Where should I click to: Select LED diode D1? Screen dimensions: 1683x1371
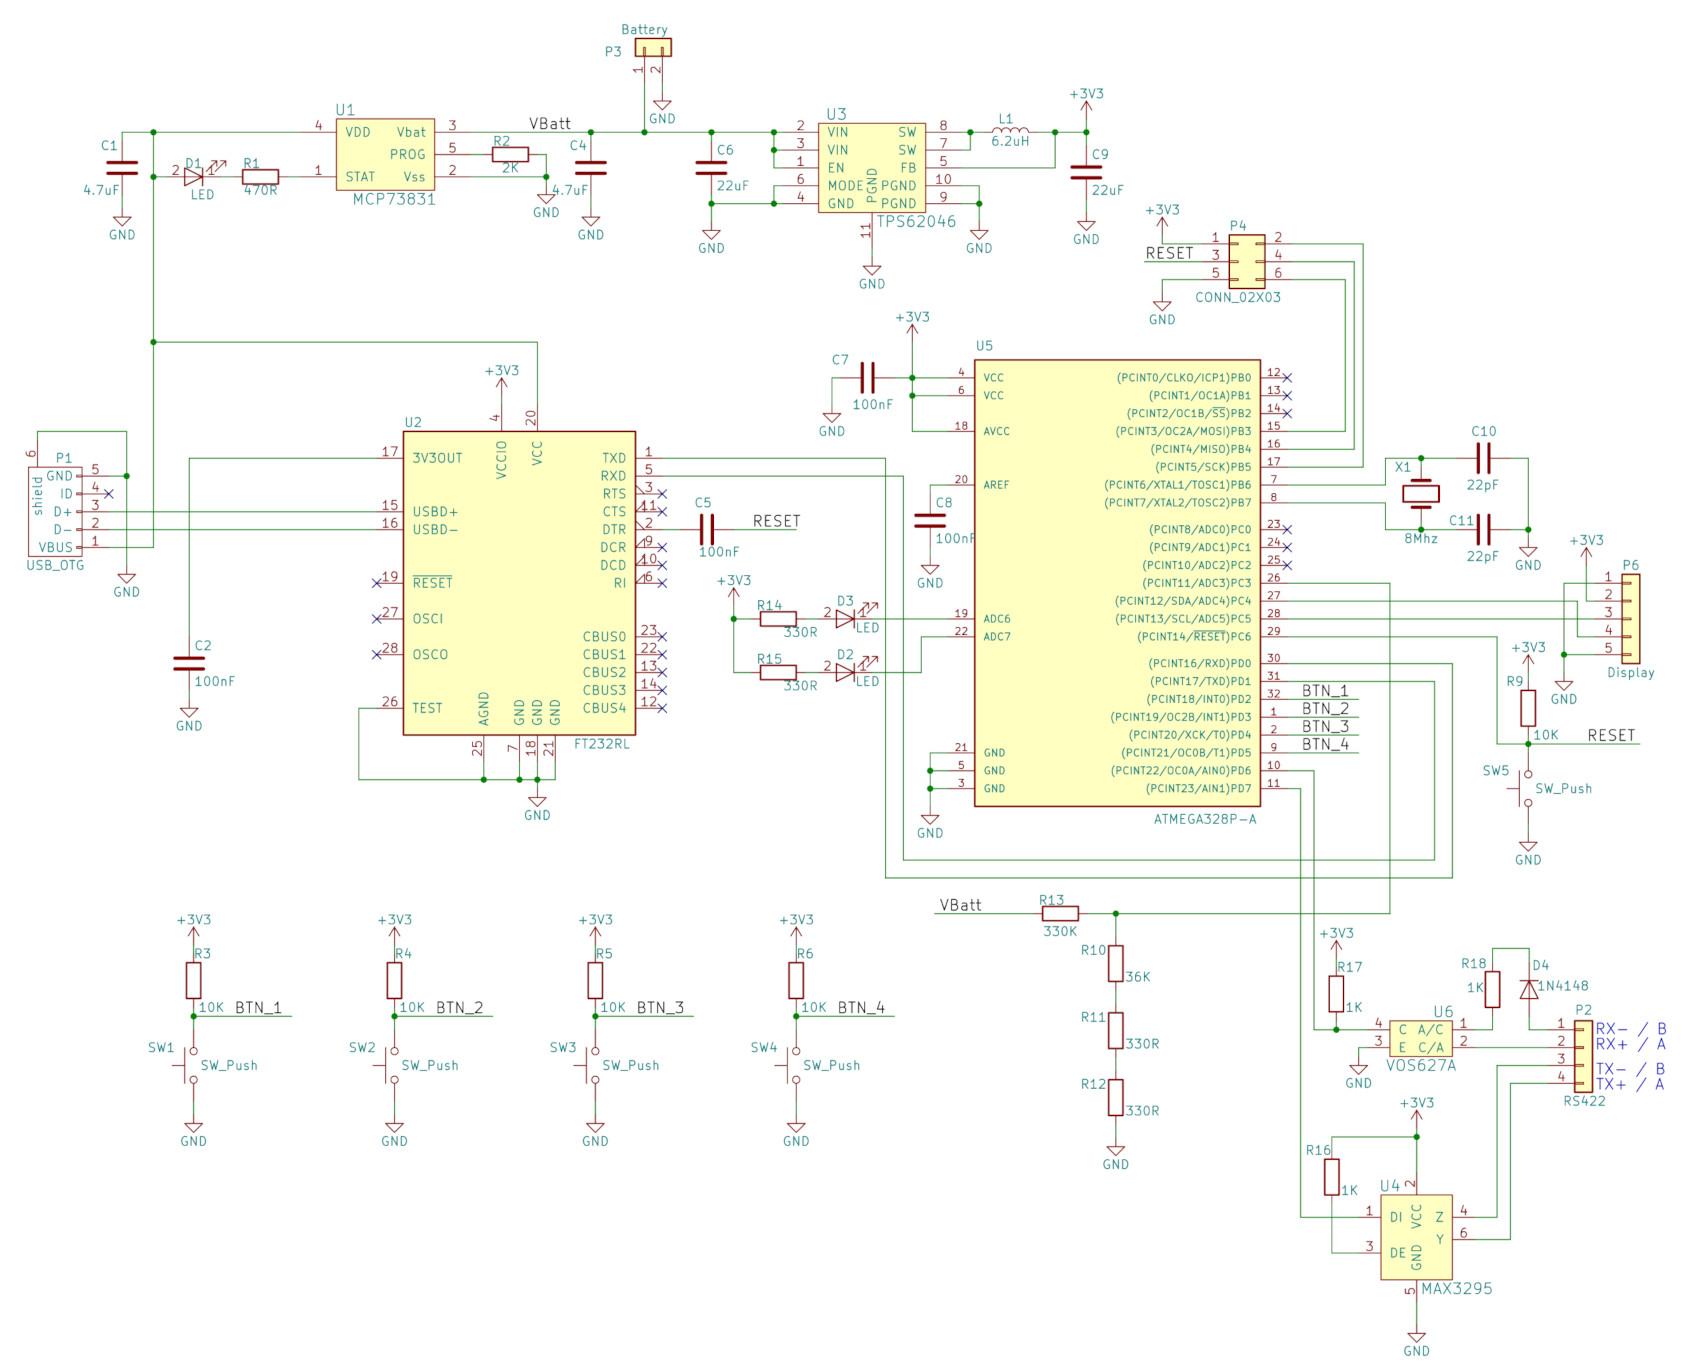(x=194, y=177)
